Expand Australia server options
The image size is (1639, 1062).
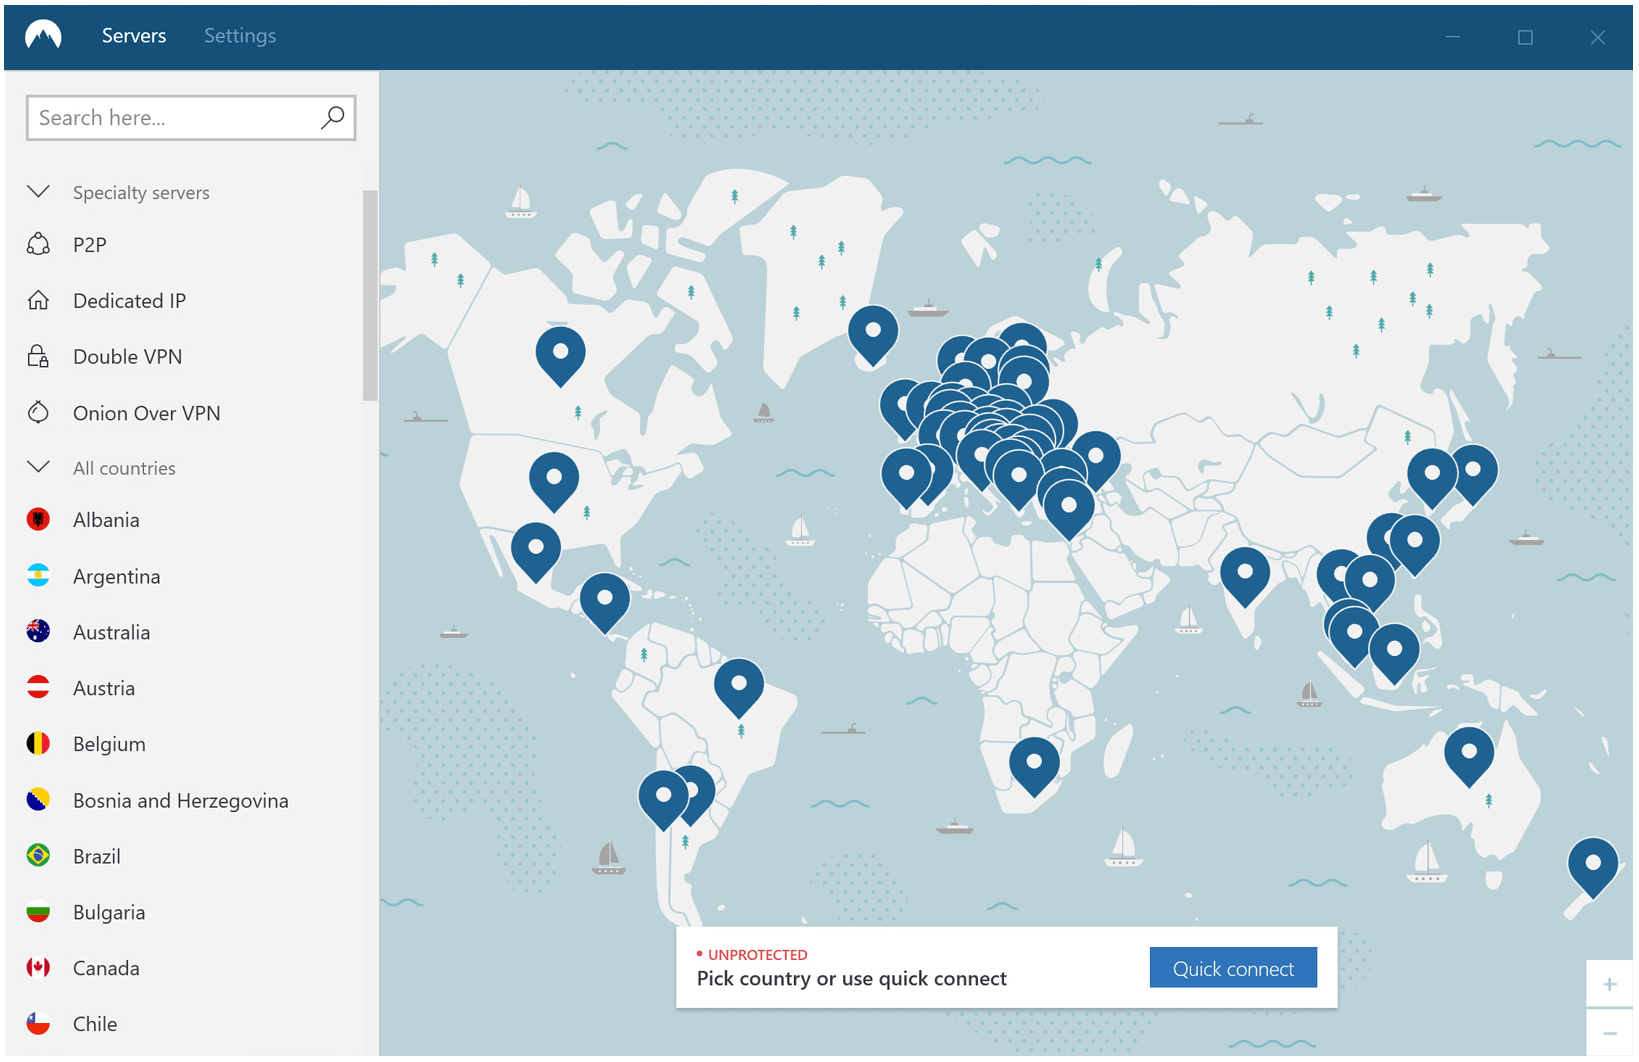[111, 632]
